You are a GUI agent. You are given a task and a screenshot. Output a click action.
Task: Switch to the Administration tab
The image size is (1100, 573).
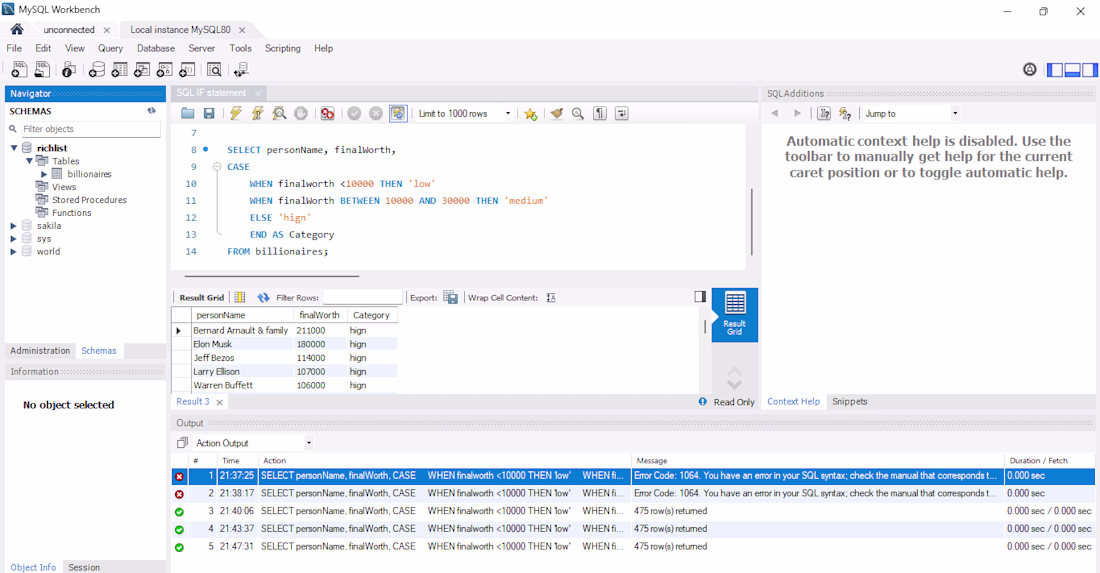(x=40, y=351)
